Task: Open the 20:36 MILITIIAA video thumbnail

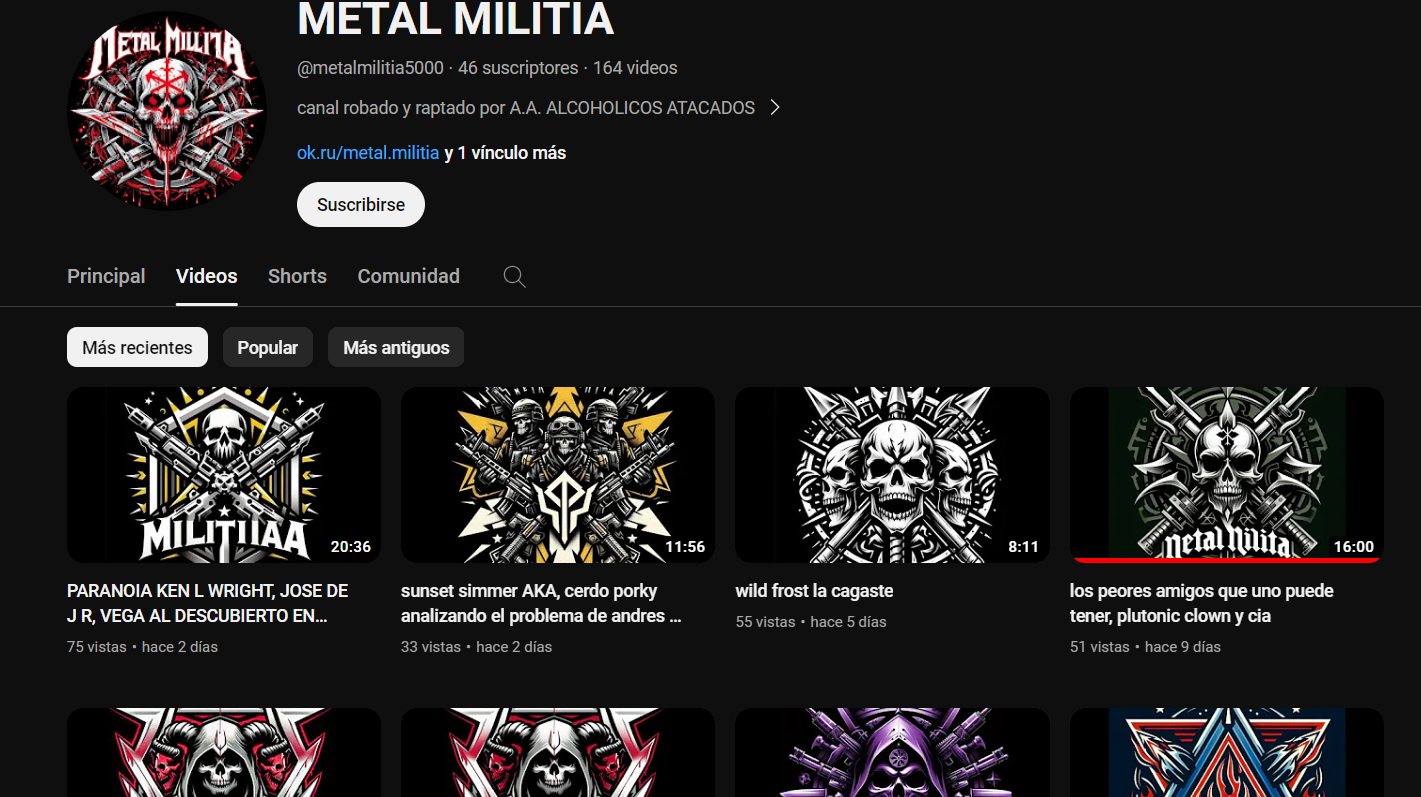Action: pyautogui.click(x=224, y=475)
